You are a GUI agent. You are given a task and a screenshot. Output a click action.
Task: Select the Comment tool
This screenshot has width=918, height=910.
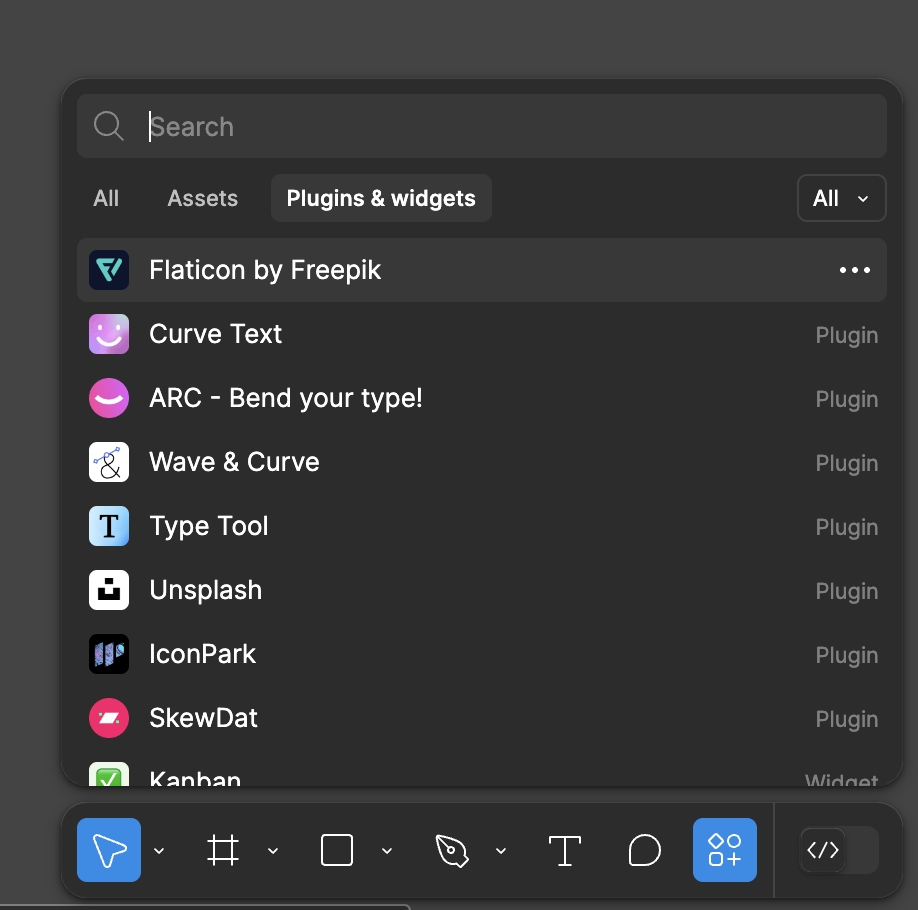click(x=645, y=850)
